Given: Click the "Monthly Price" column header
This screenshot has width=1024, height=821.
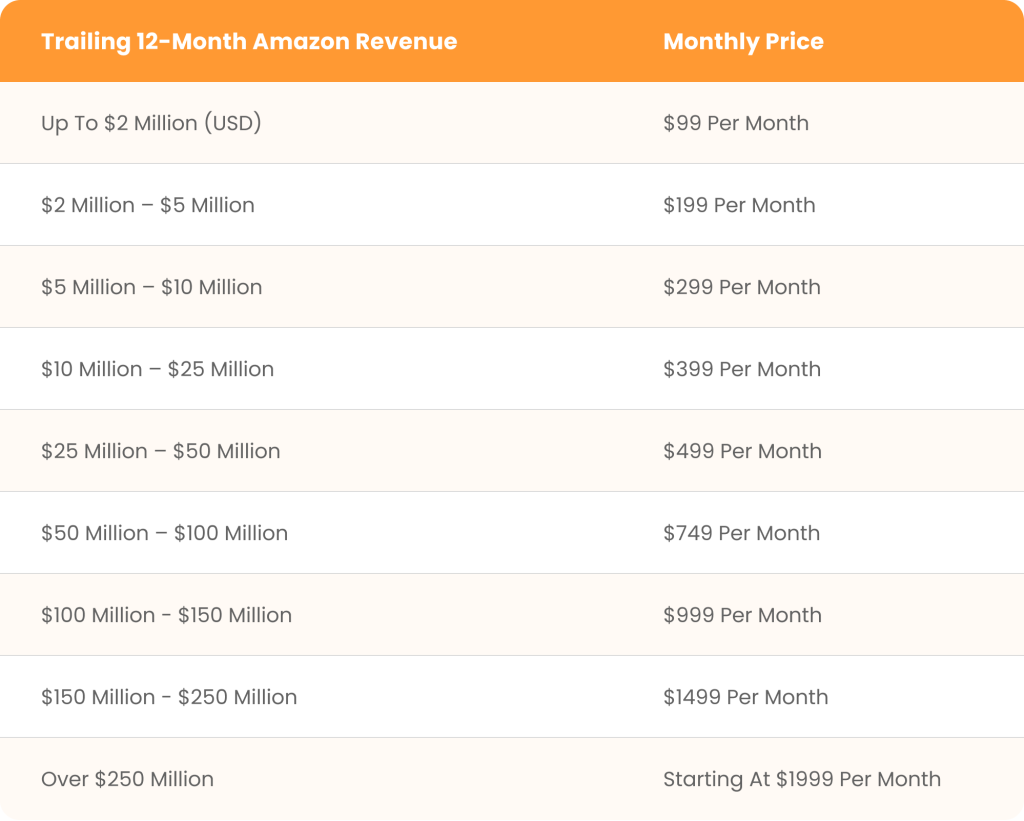Looking at the screenshot, I should point(743,42).
